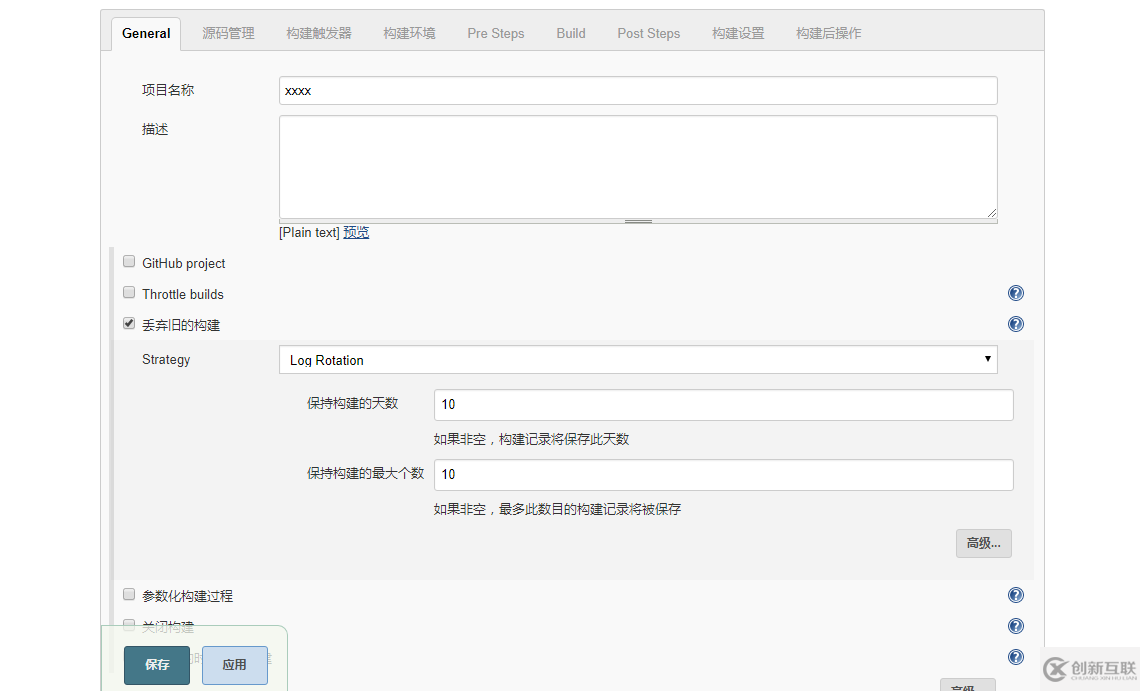The image size is (1140, 691).
Task: Click the 保持构建的天数 input field
Action: (722, 404)
